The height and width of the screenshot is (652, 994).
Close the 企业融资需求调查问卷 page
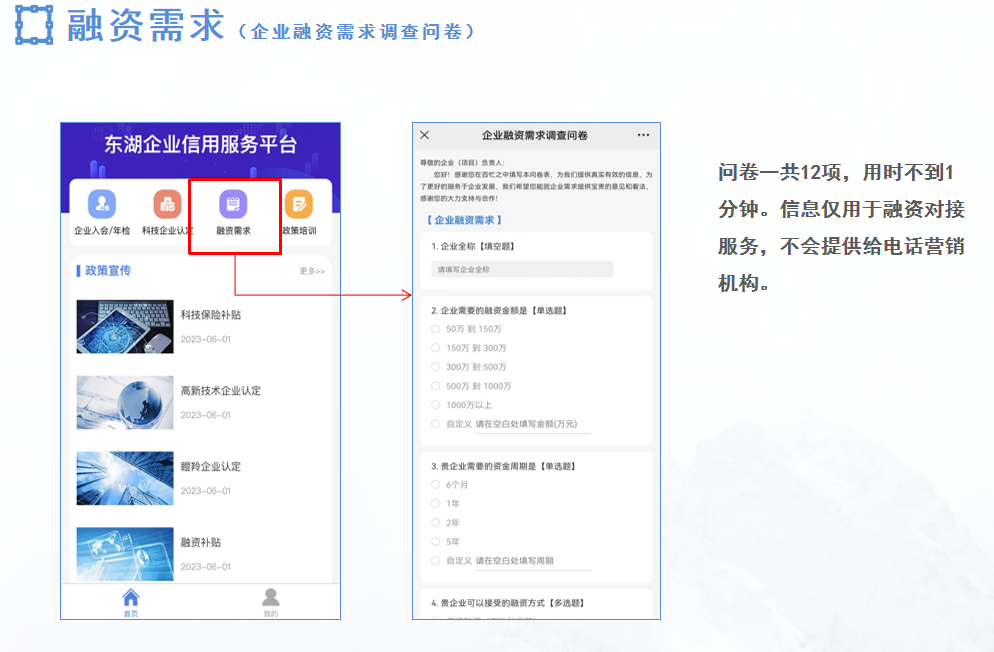tap(425, 135)
